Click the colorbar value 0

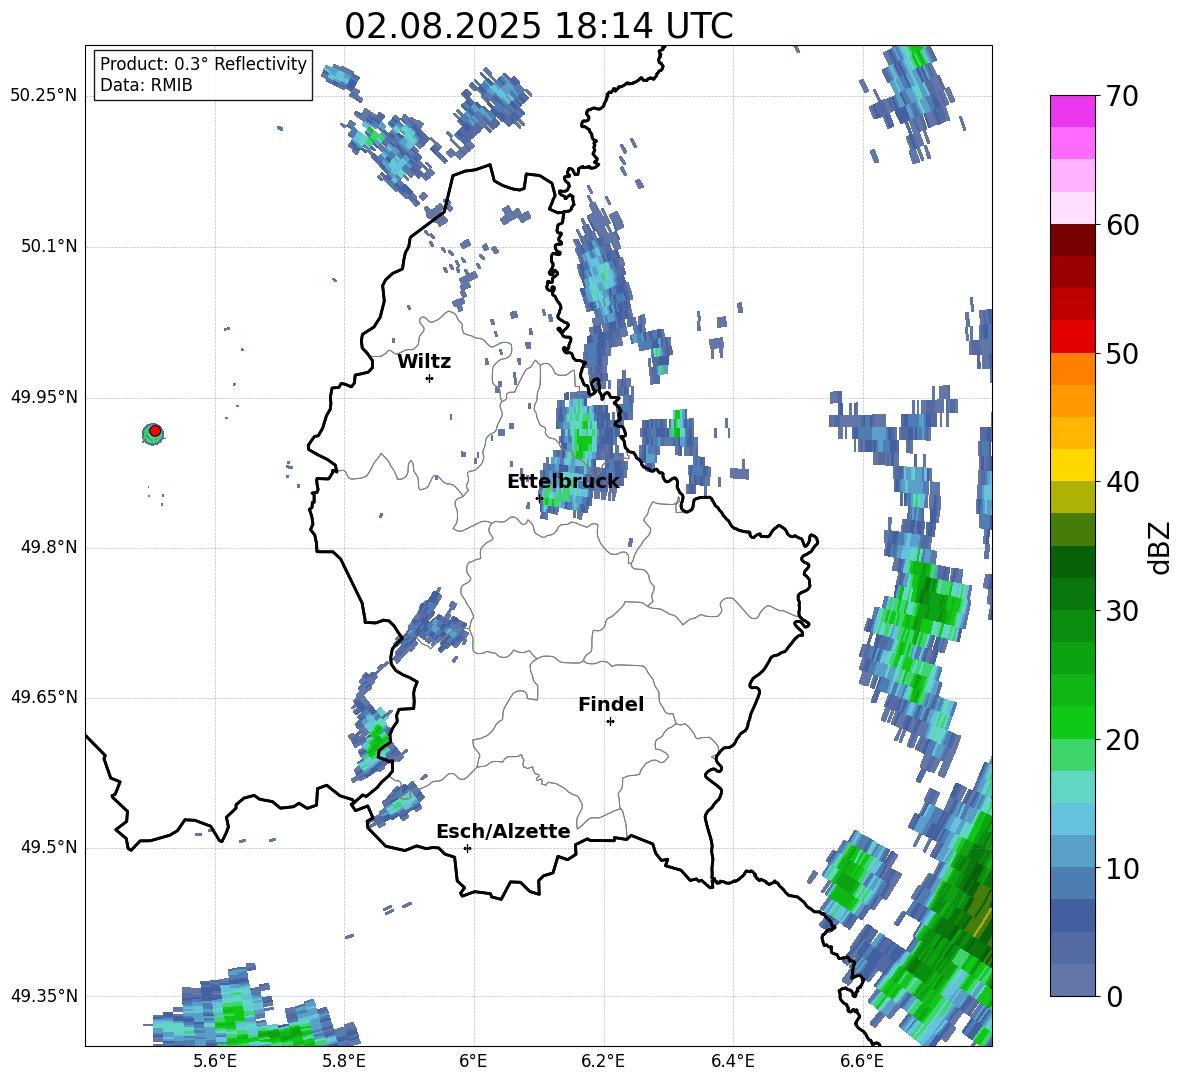[x=1114, y=997]
